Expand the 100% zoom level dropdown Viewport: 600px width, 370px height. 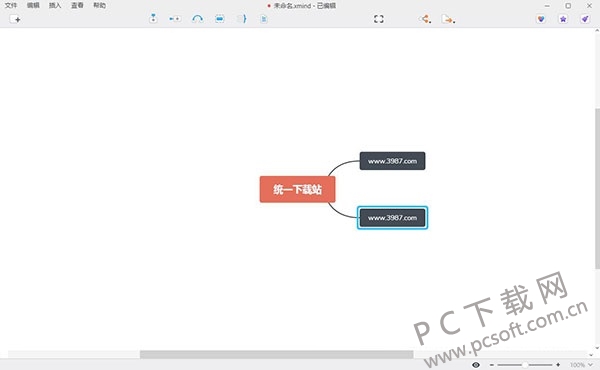pos(581,365)
